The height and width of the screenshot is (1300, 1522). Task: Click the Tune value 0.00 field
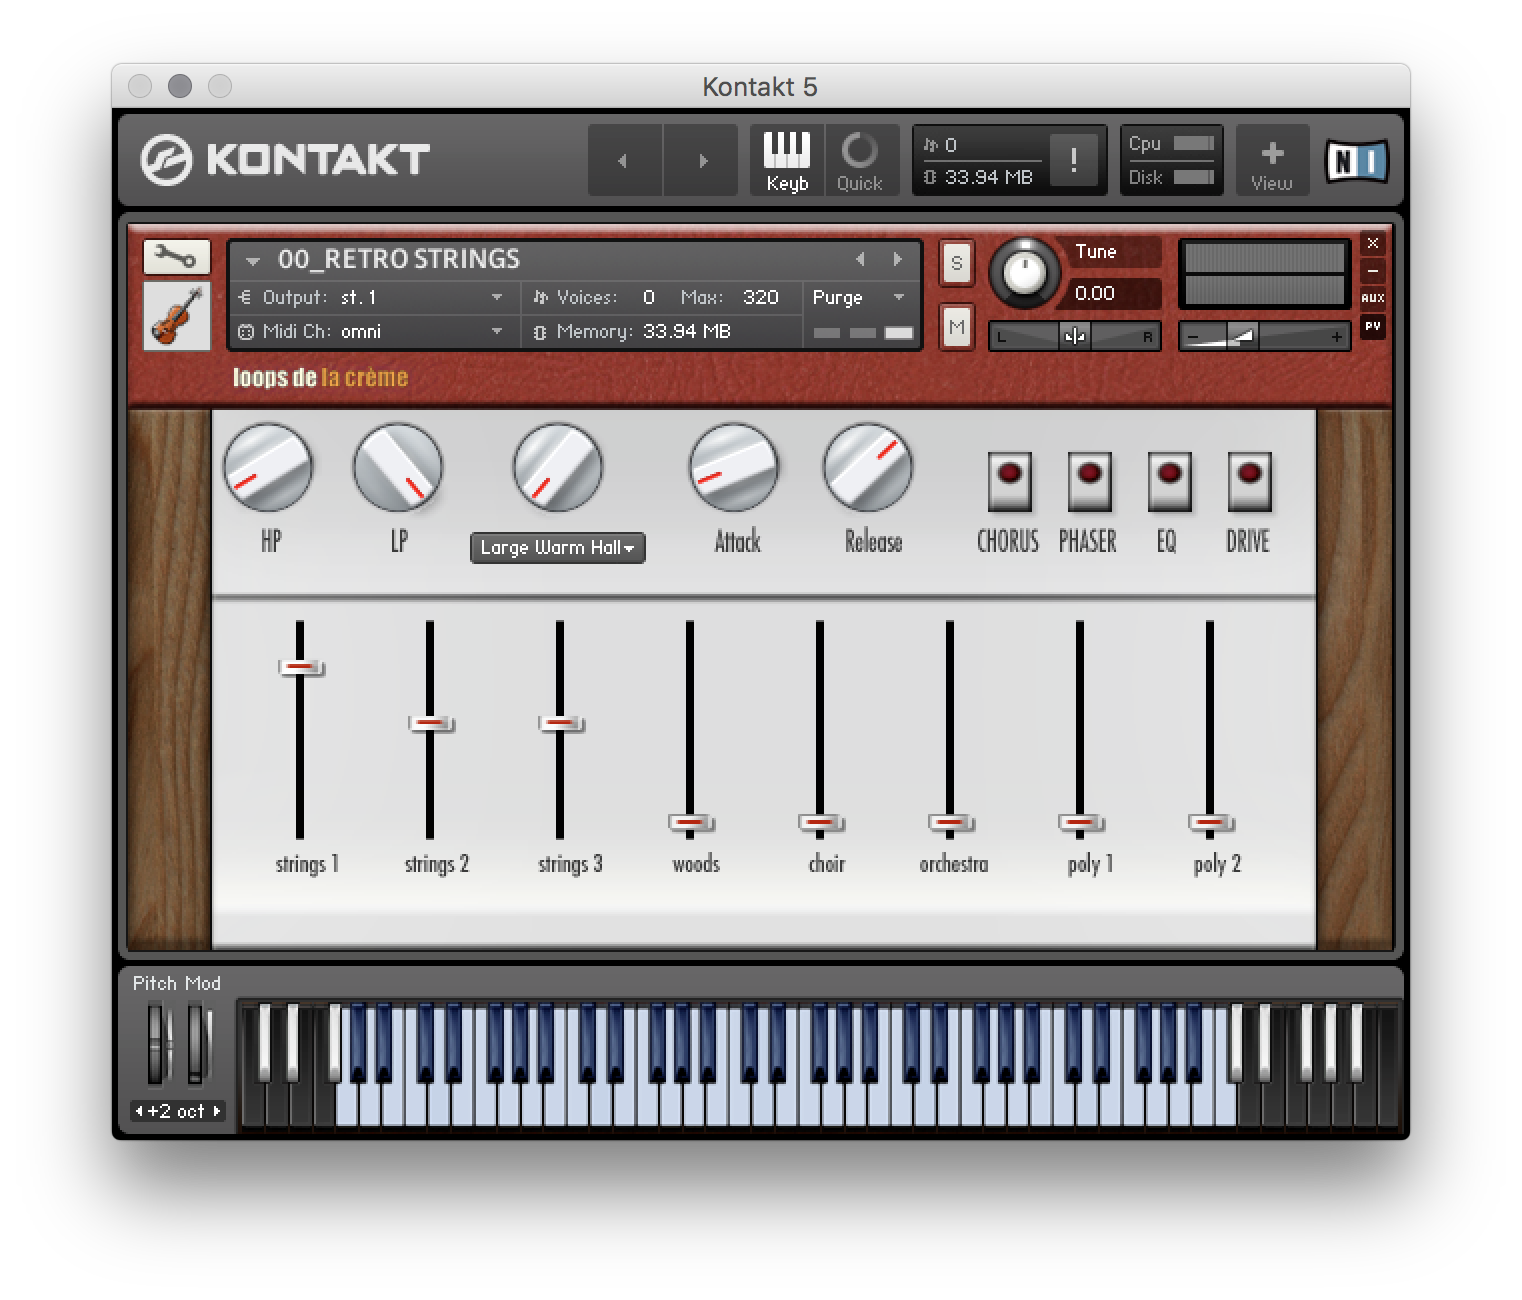pos(1115,293)
